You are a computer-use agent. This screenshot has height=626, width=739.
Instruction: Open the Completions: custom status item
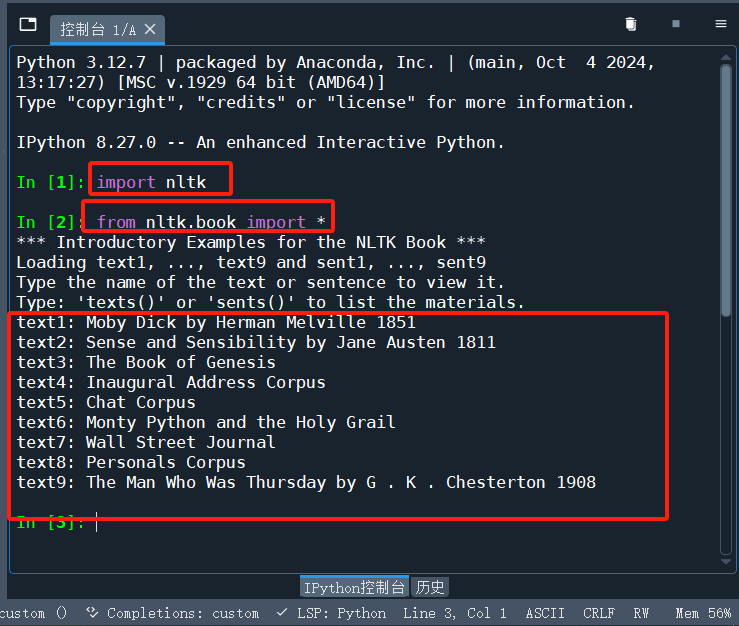pos(183,613)
